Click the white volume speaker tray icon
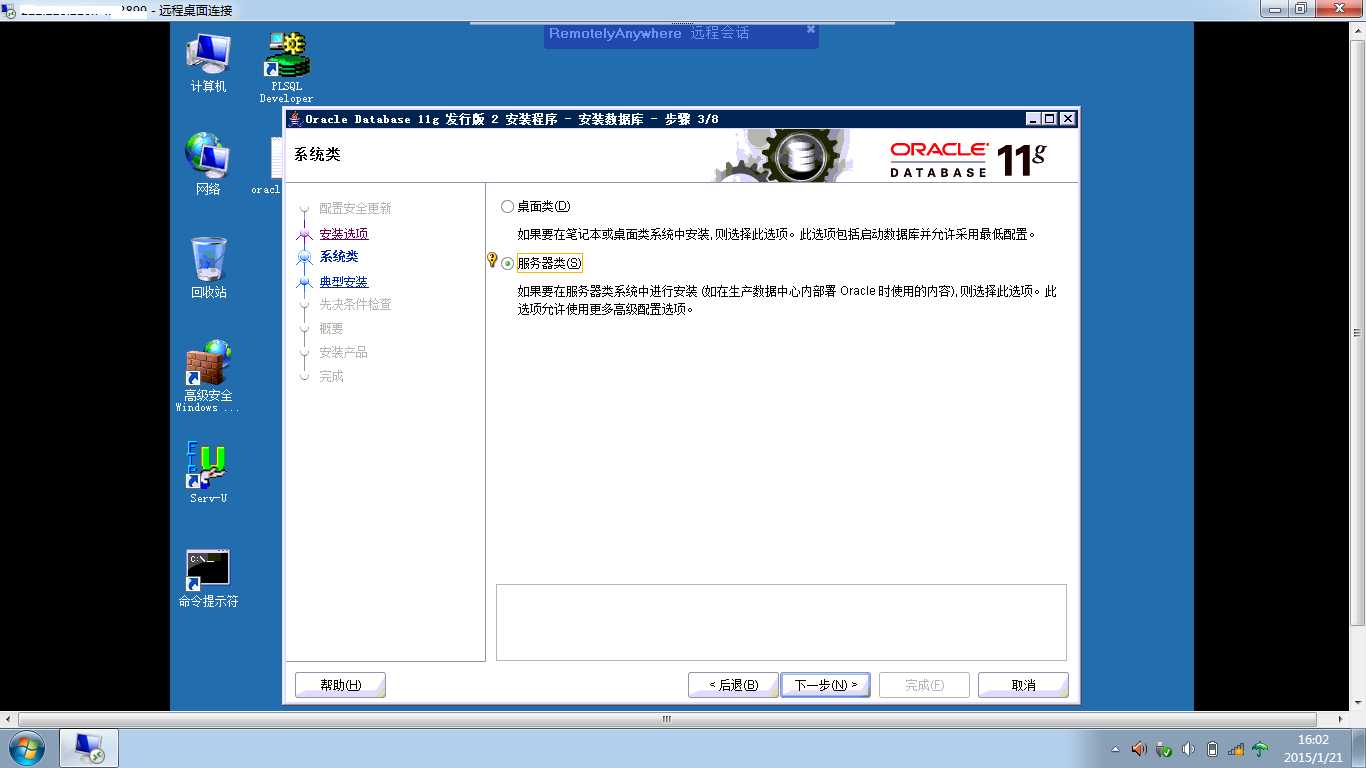Viewport: 1366px width, 768px height. tap(1188, 749)
